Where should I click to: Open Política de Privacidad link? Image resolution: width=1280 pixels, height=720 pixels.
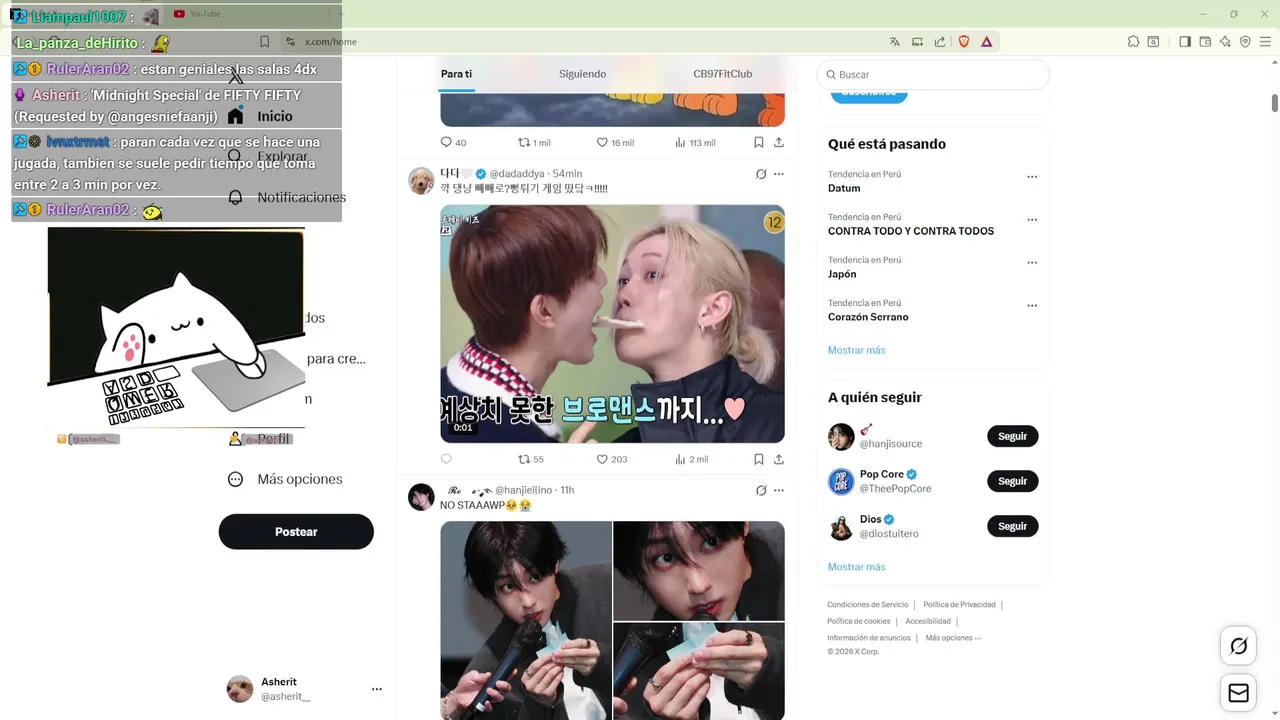point(959,605)
